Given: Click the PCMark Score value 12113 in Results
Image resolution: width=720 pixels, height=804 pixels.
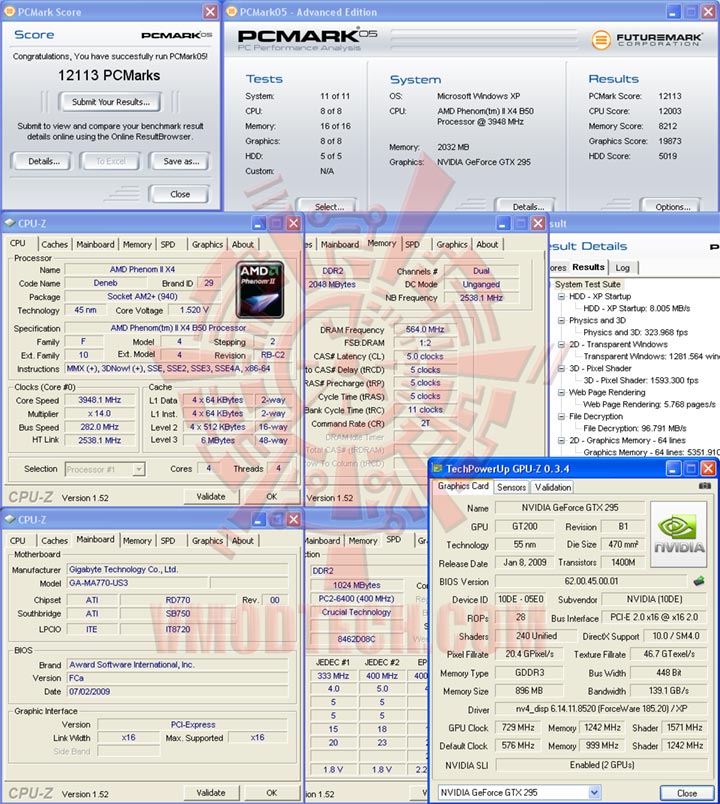Looking at the screenshot, I should tap(670, 96).
